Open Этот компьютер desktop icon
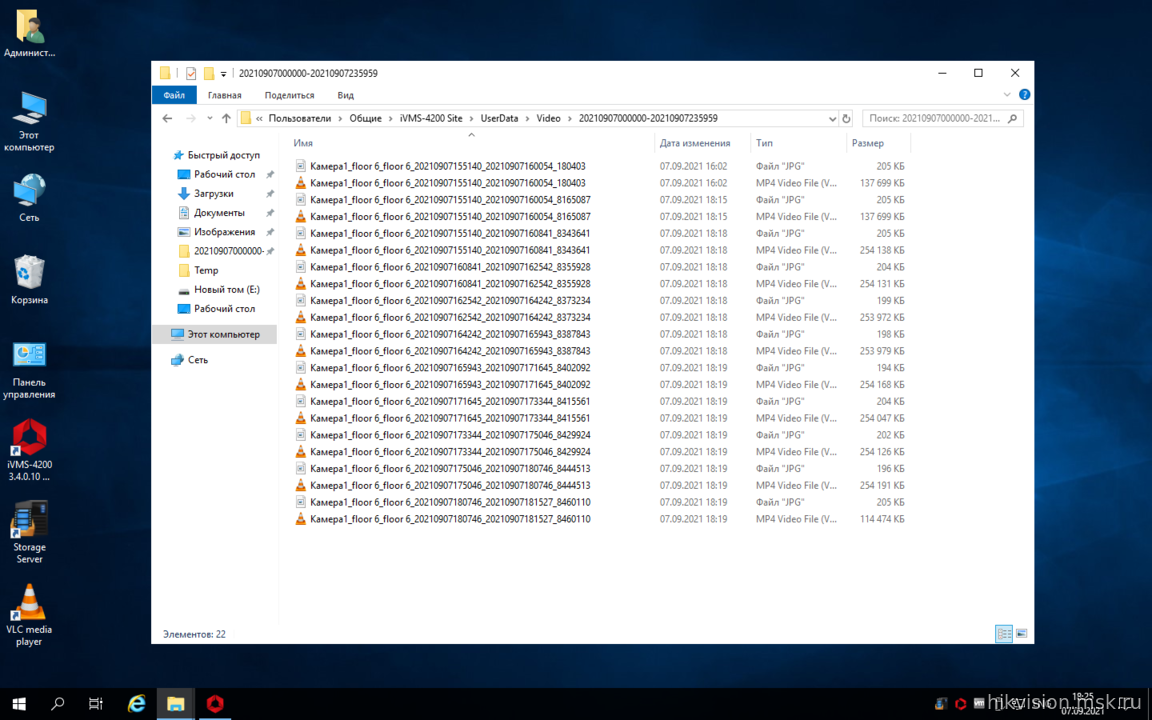Viewport: 1152px width, 720px height. pyautogui.click(x=29, y=122)
